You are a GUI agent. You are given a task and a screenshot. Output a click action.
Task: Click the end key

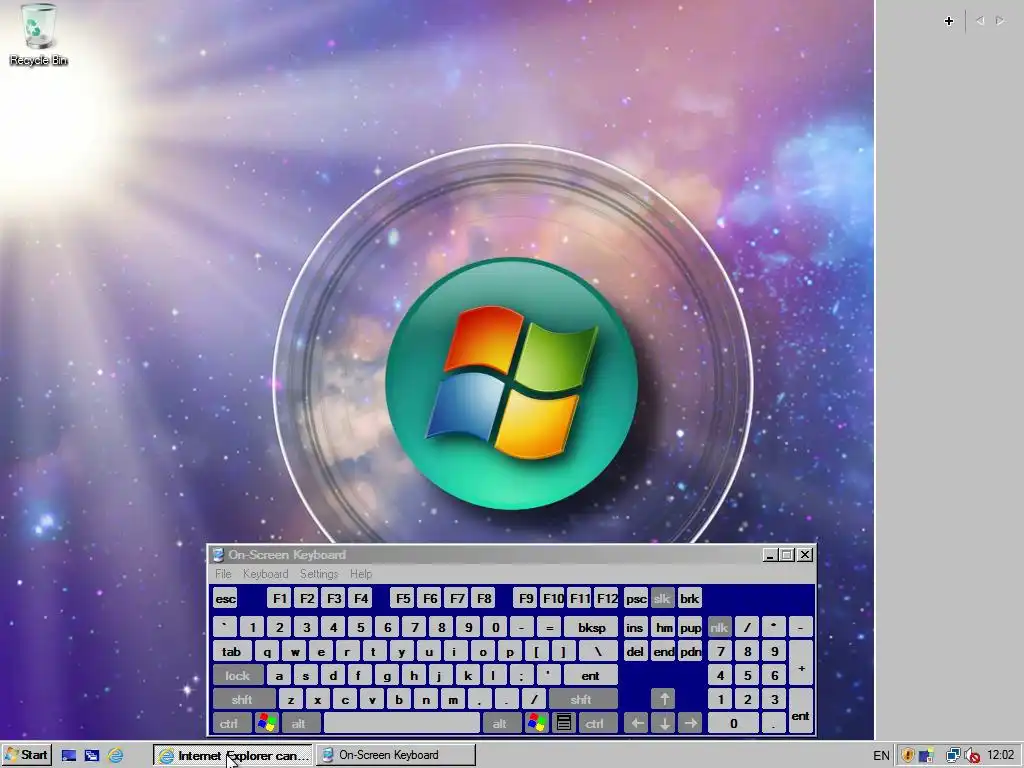[x=664, y=652]
